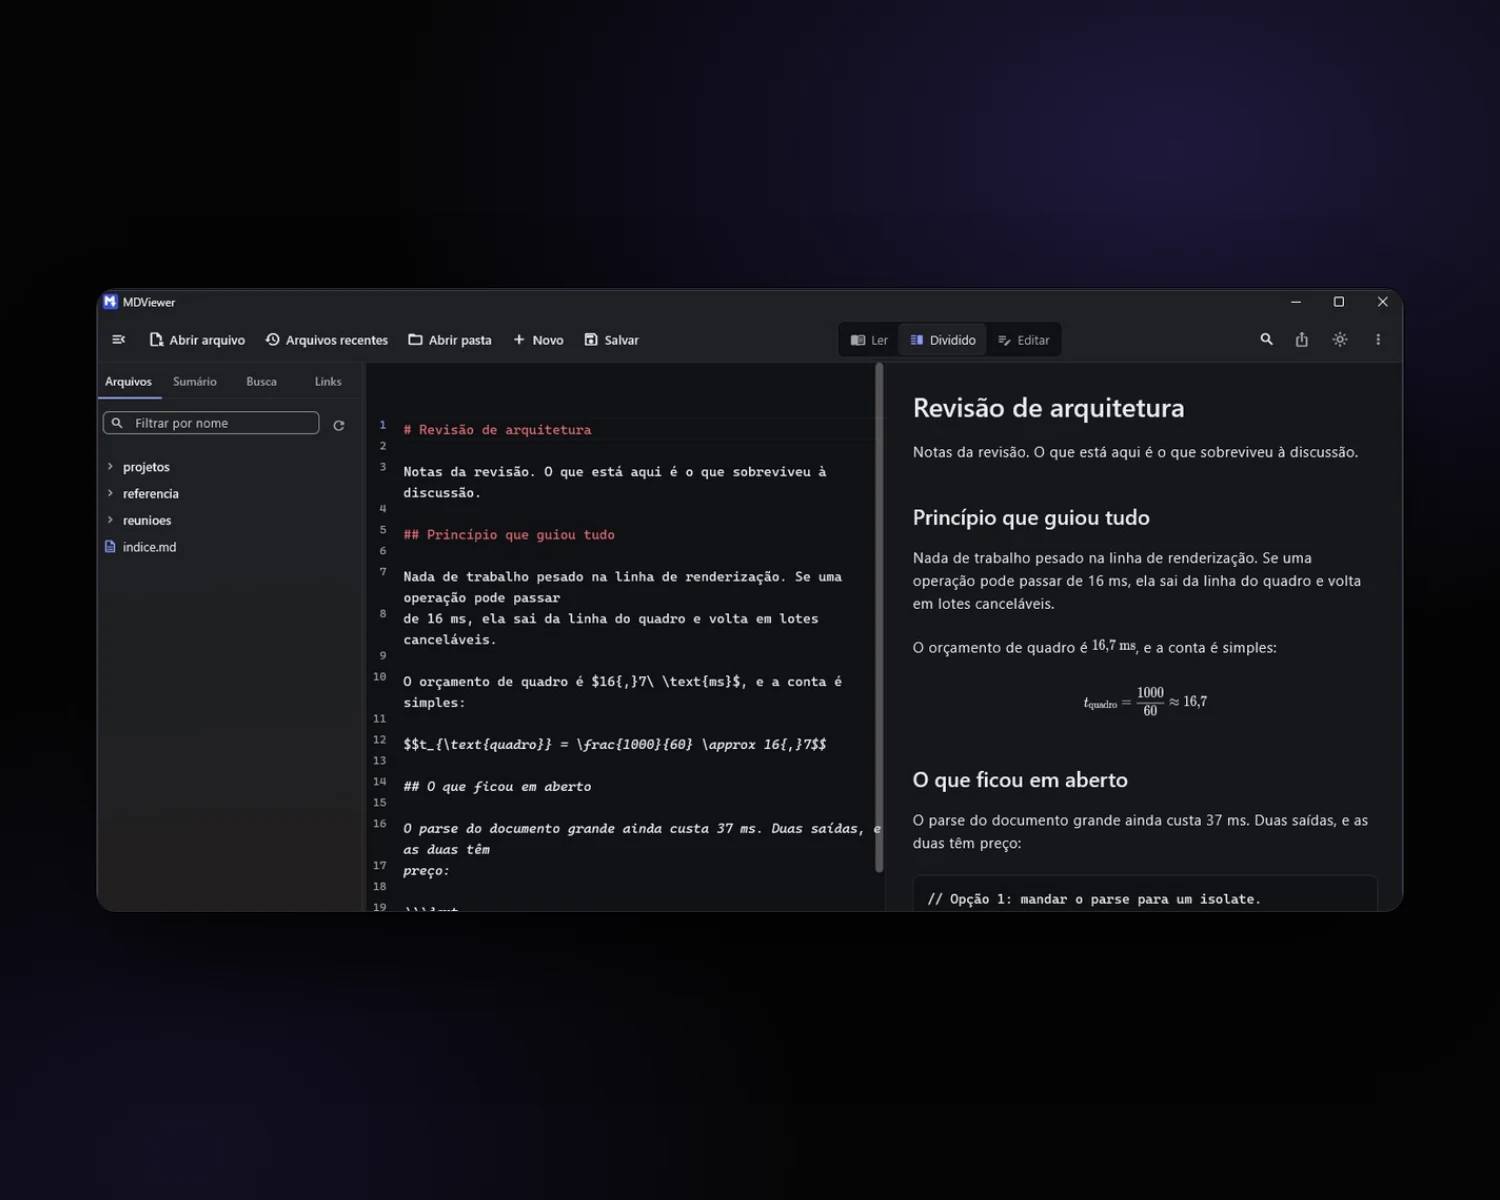Screen dimensions: 1500x1200
Task: Expand the referencia folder chevron
Action: pyautogui.click(x=110, y=493)
